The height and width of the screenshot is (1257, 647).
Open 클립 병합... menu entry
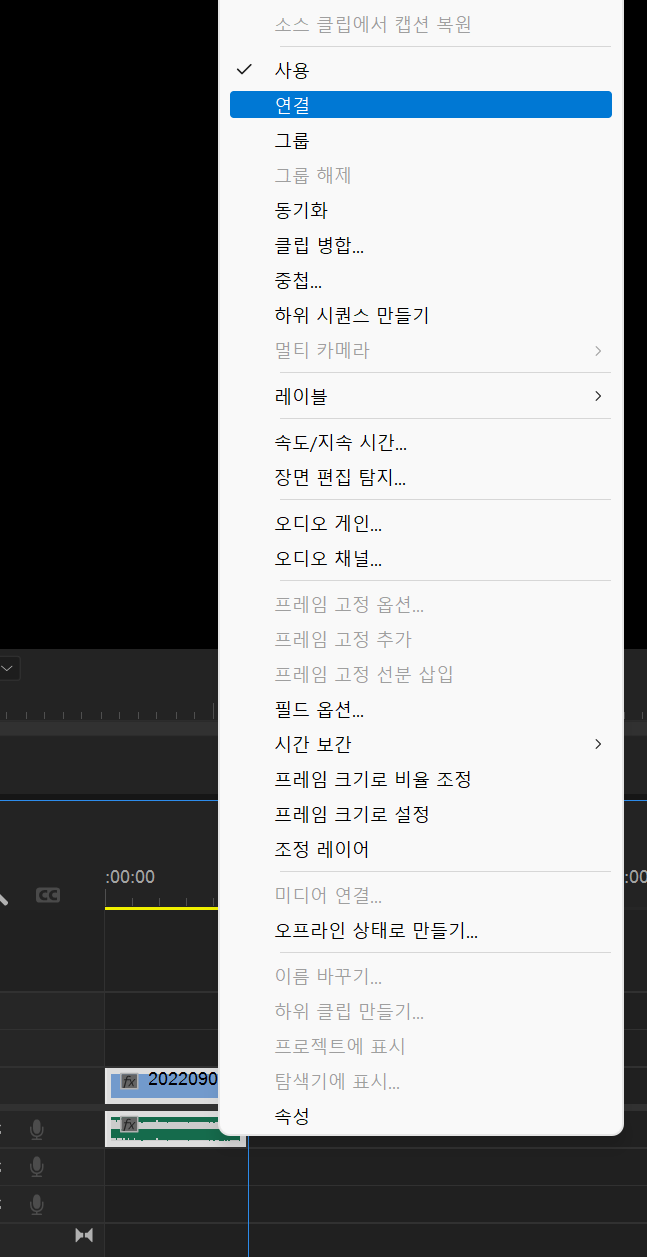(420, 246)
